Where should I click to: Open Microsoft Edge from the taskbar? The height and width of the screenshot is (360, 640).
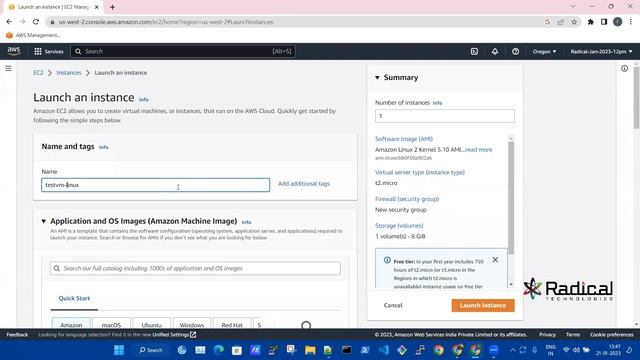[x=218, y=350]
